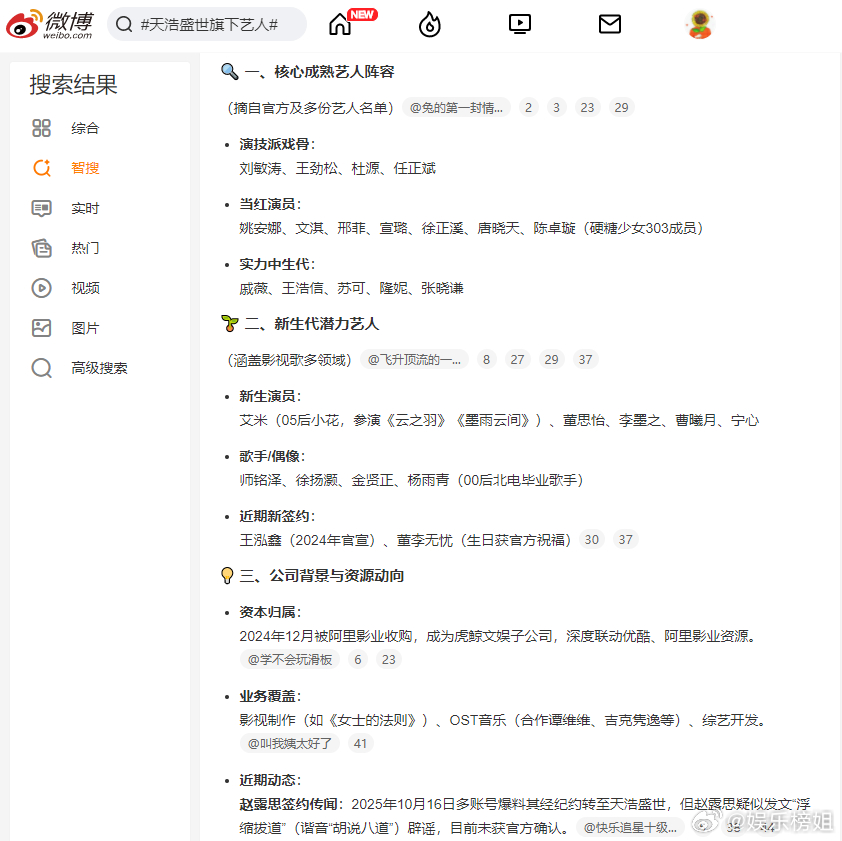The width and height of the screenshot is (842, 841).
Task: Open reference 23 next to 摘自官方及多份艺人名单
Action: pyautogui.click(x=587, y=107)
